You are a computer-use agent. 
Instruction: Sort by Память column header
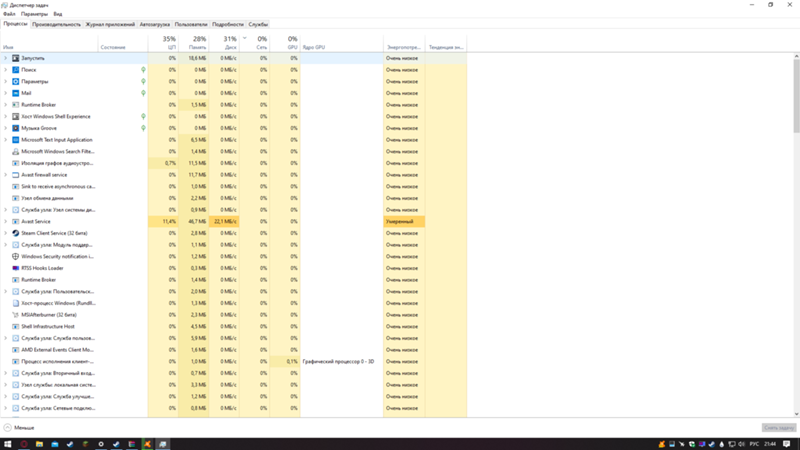pos(194,43)
